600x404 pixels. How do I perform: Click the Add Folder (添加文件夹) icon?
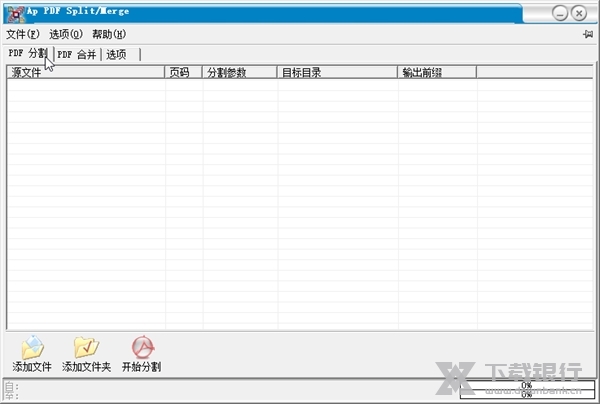pos(86,347)
